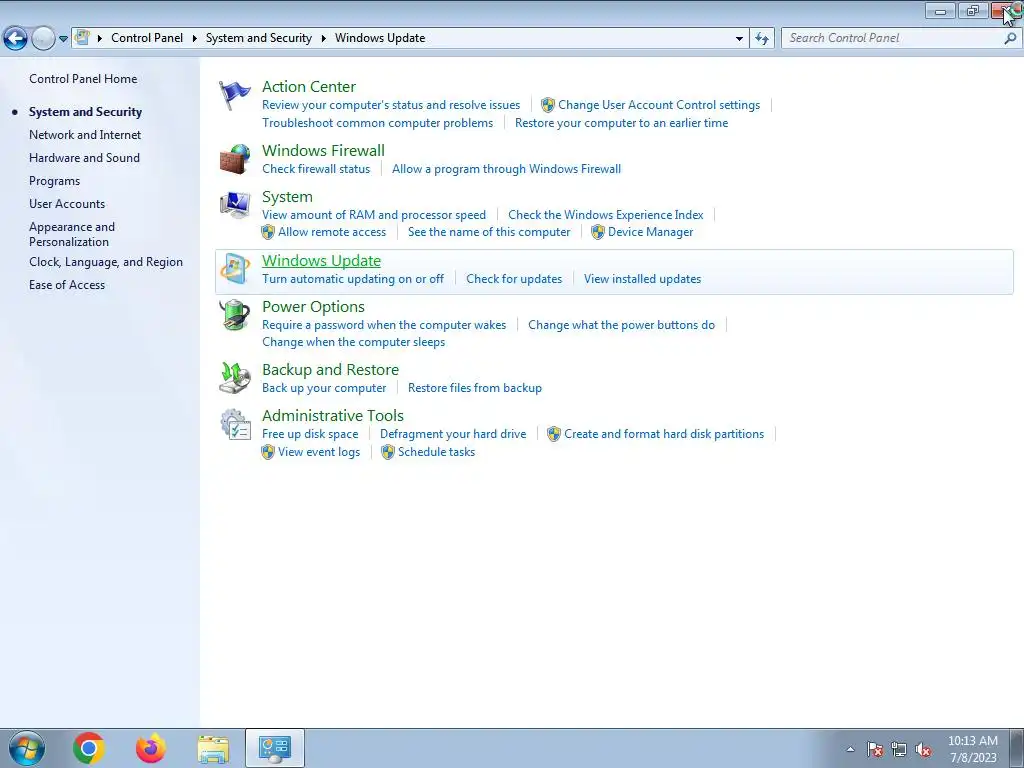Click Allow remote access
Image resolution: width=1024 pixels, height=768 pixels.
[x=332, y=232]
